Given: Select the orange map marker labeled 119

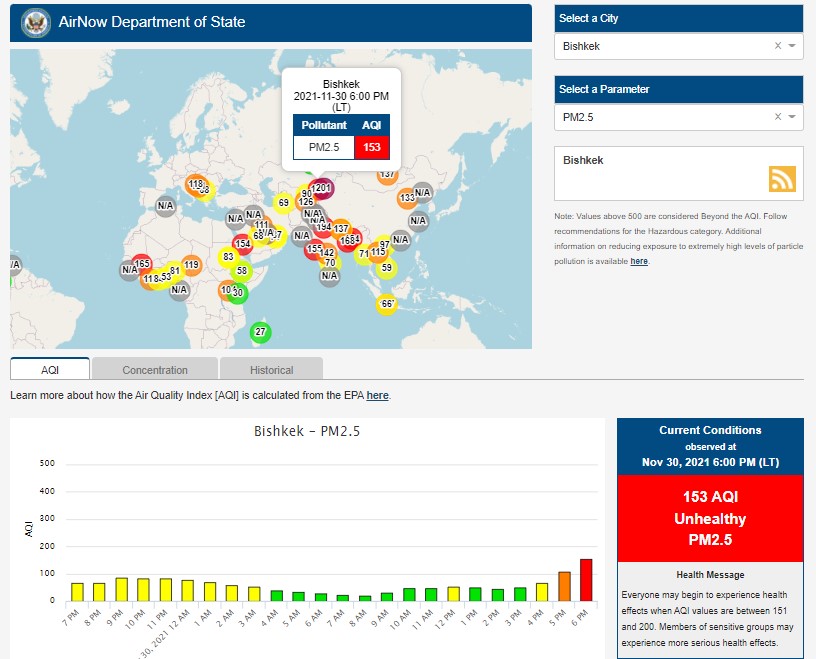Looking at the screenshot, I should 191,265.
